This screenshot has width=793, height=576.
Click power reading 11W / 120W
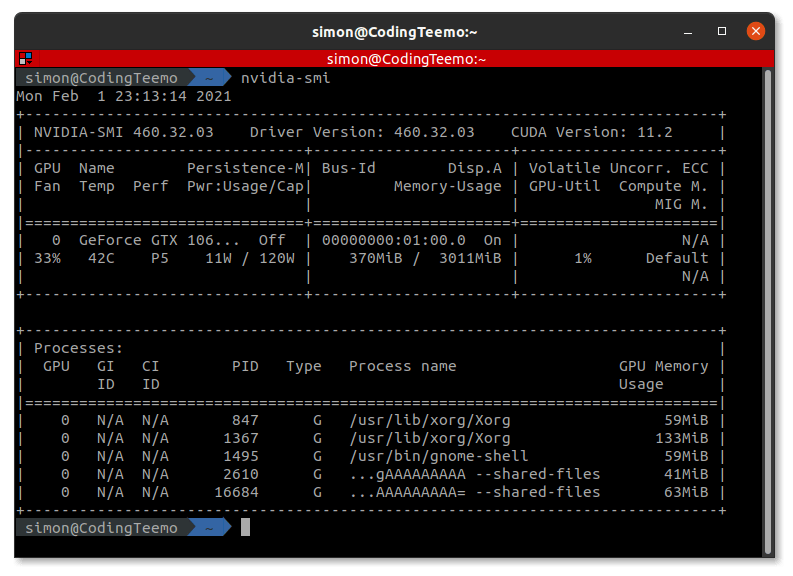(x=250, y=258)
